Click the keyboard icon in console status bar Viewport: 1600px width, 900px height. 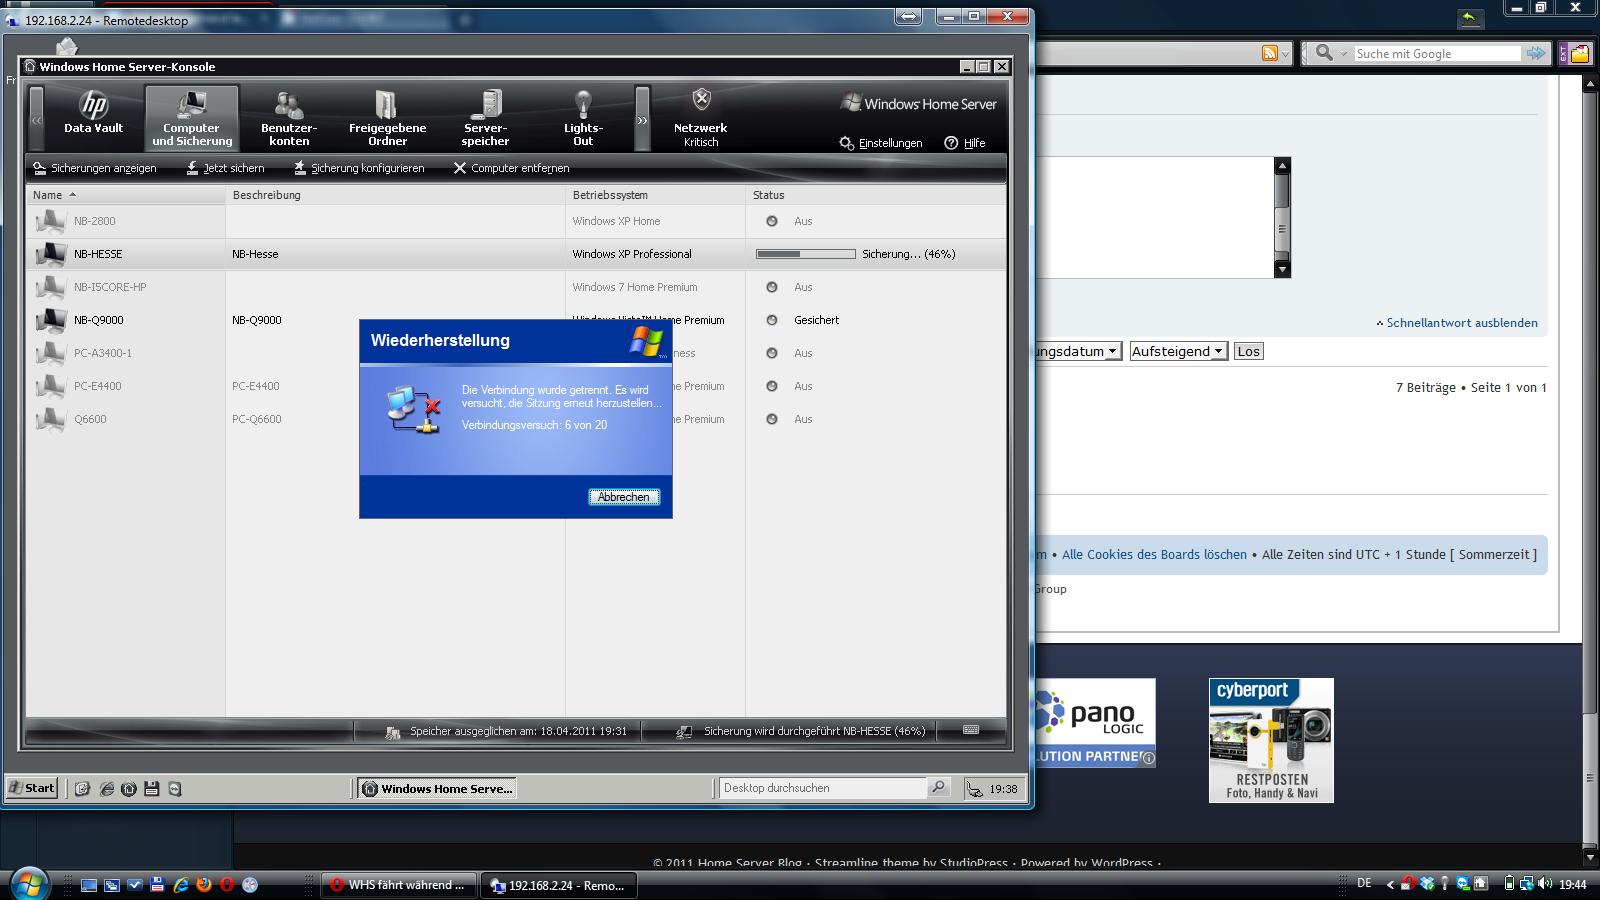coord(971,730)
